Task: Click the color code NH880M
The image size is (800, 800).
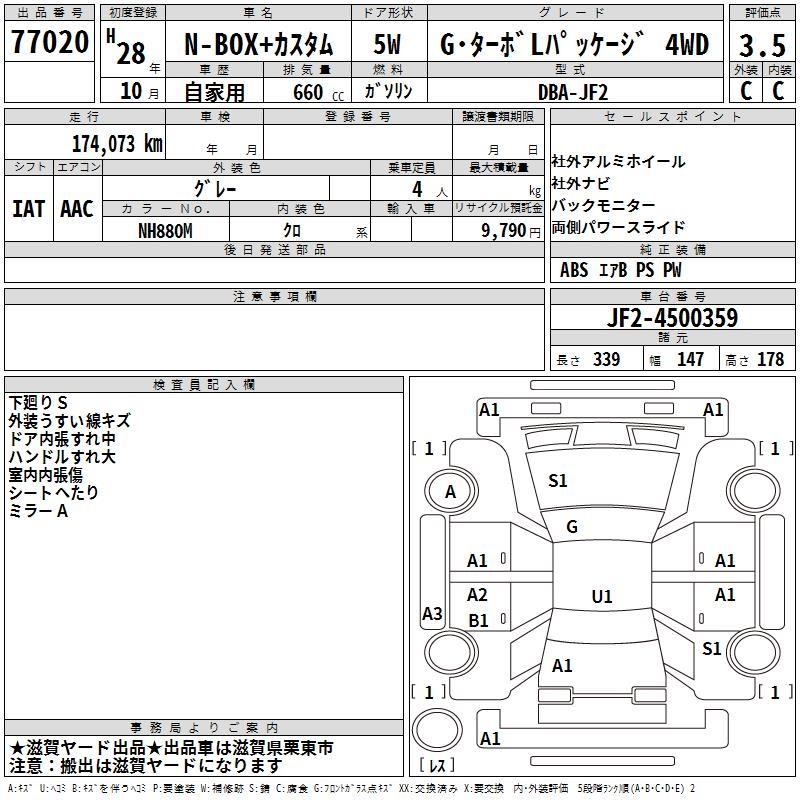Action: (166, 230)
